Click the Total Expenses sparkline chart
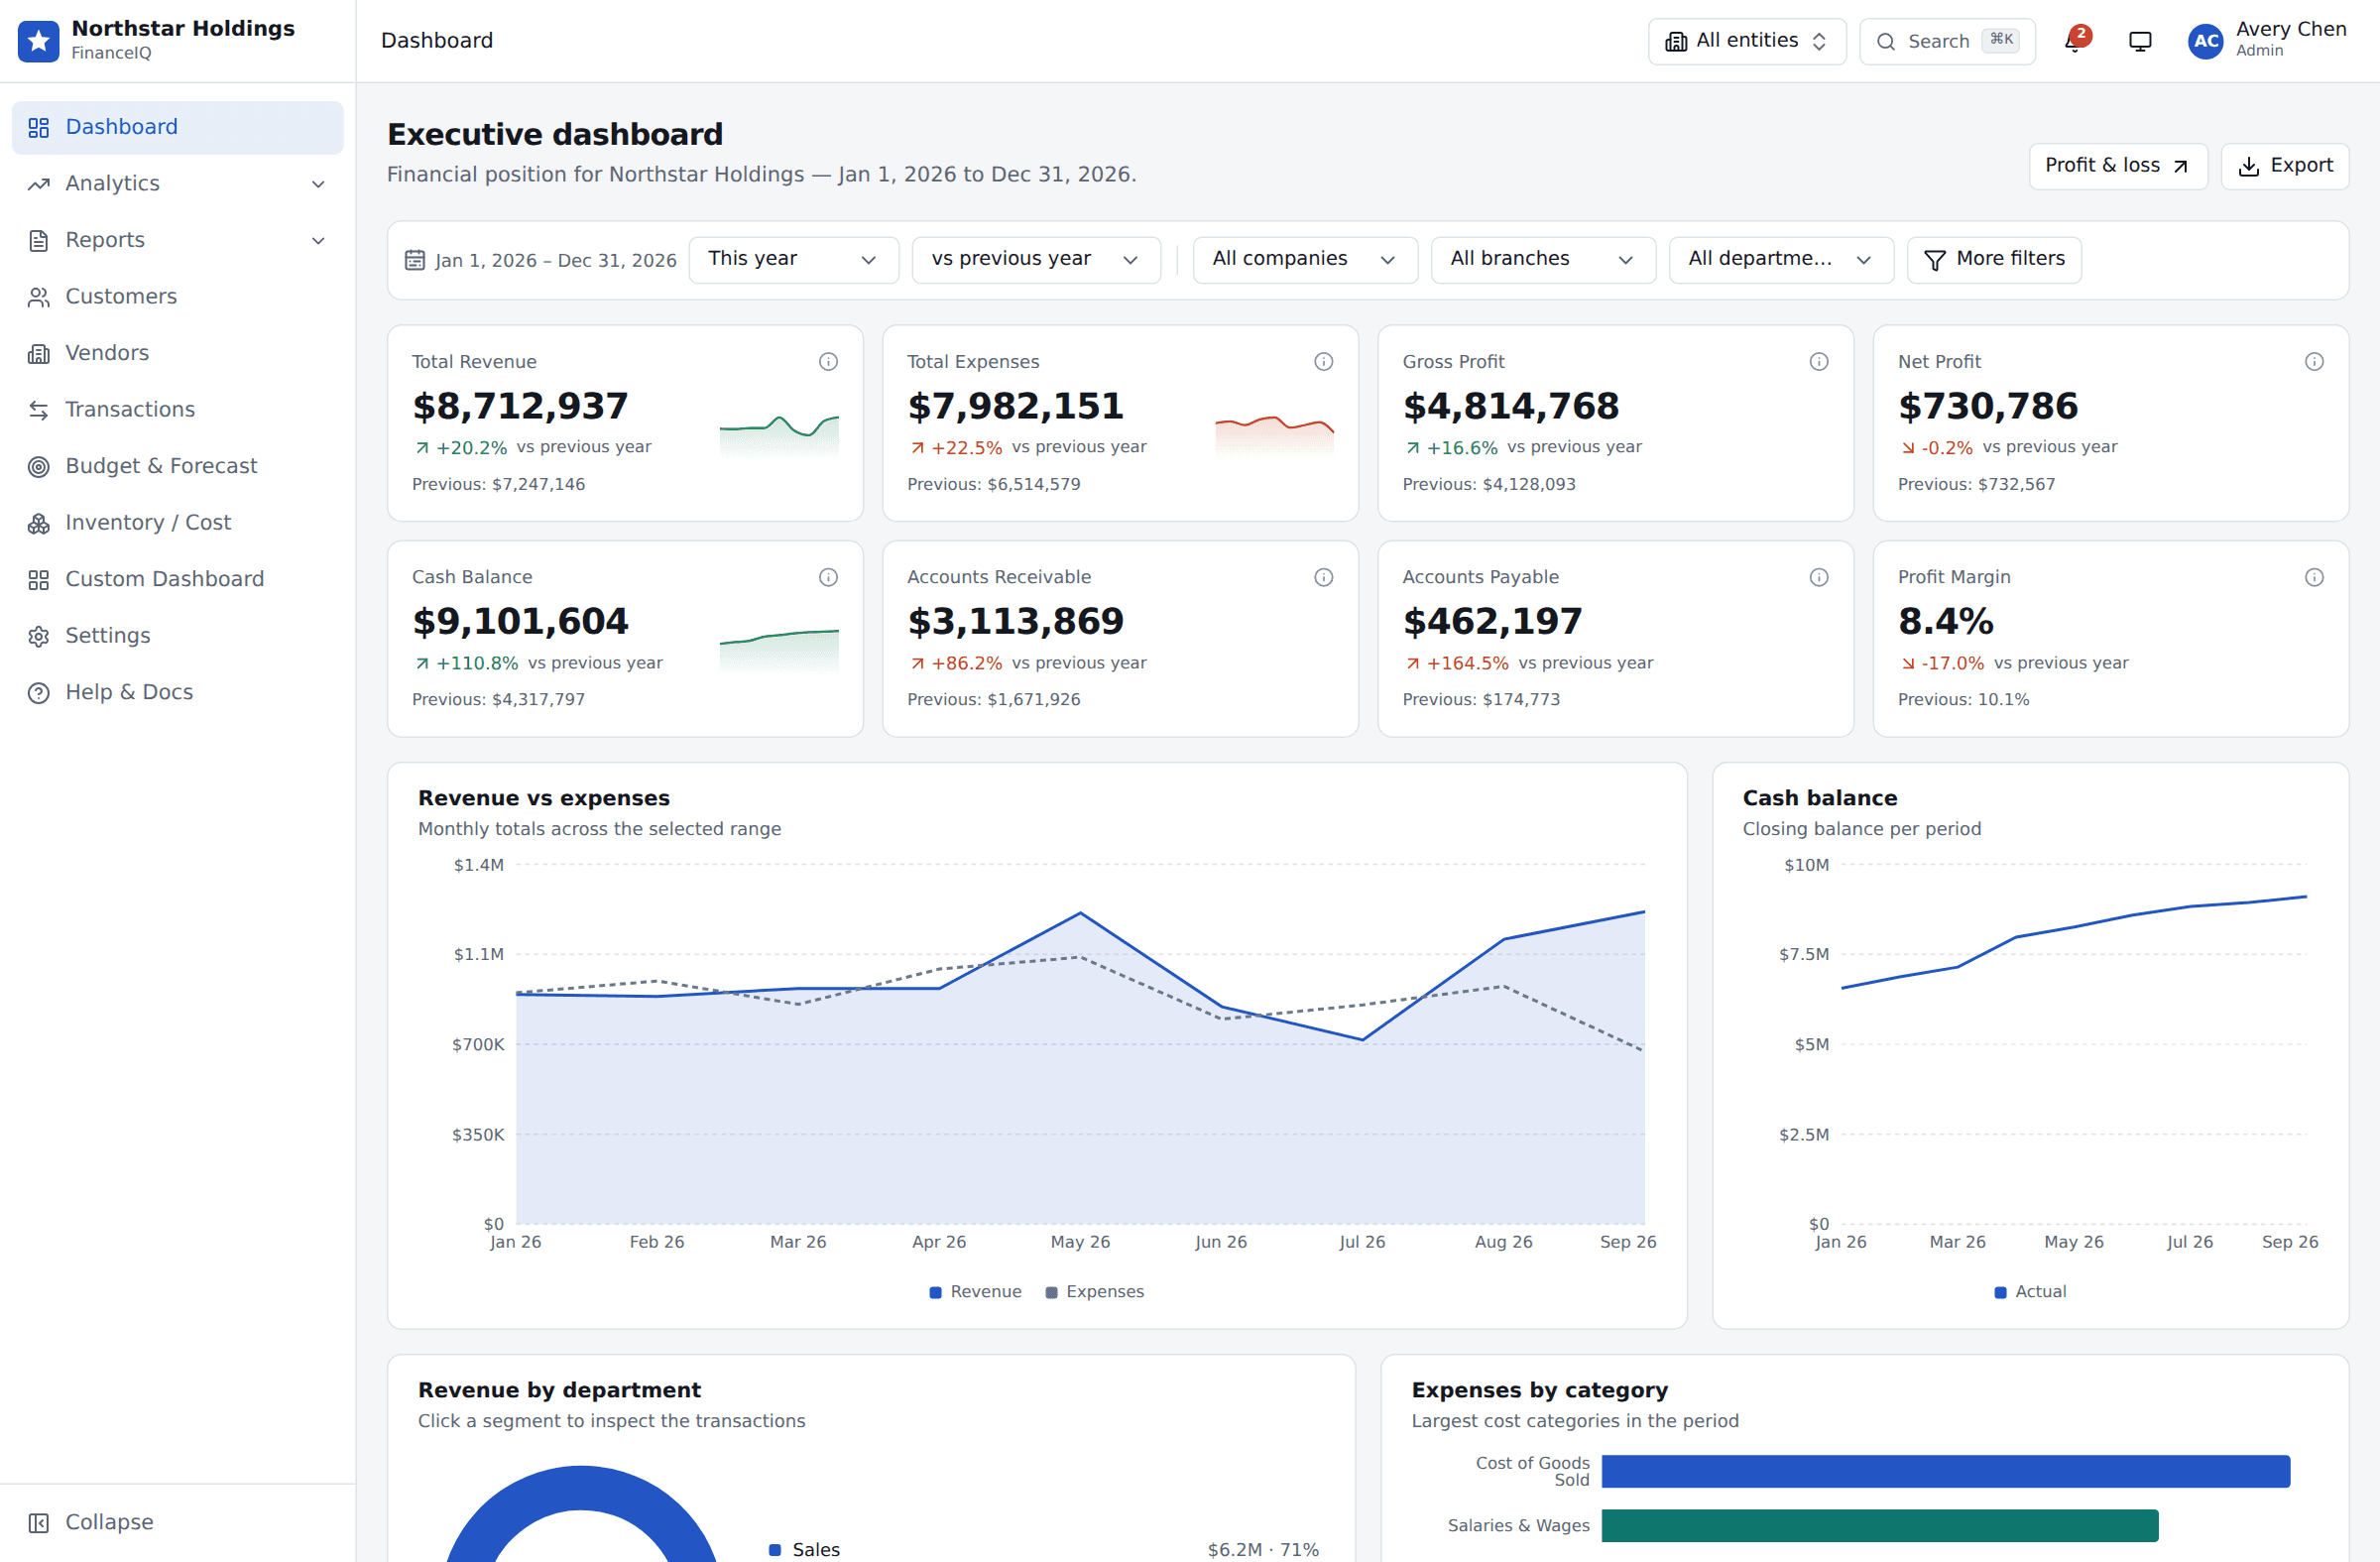The image size is (2380, 1562). (1274, 436)
